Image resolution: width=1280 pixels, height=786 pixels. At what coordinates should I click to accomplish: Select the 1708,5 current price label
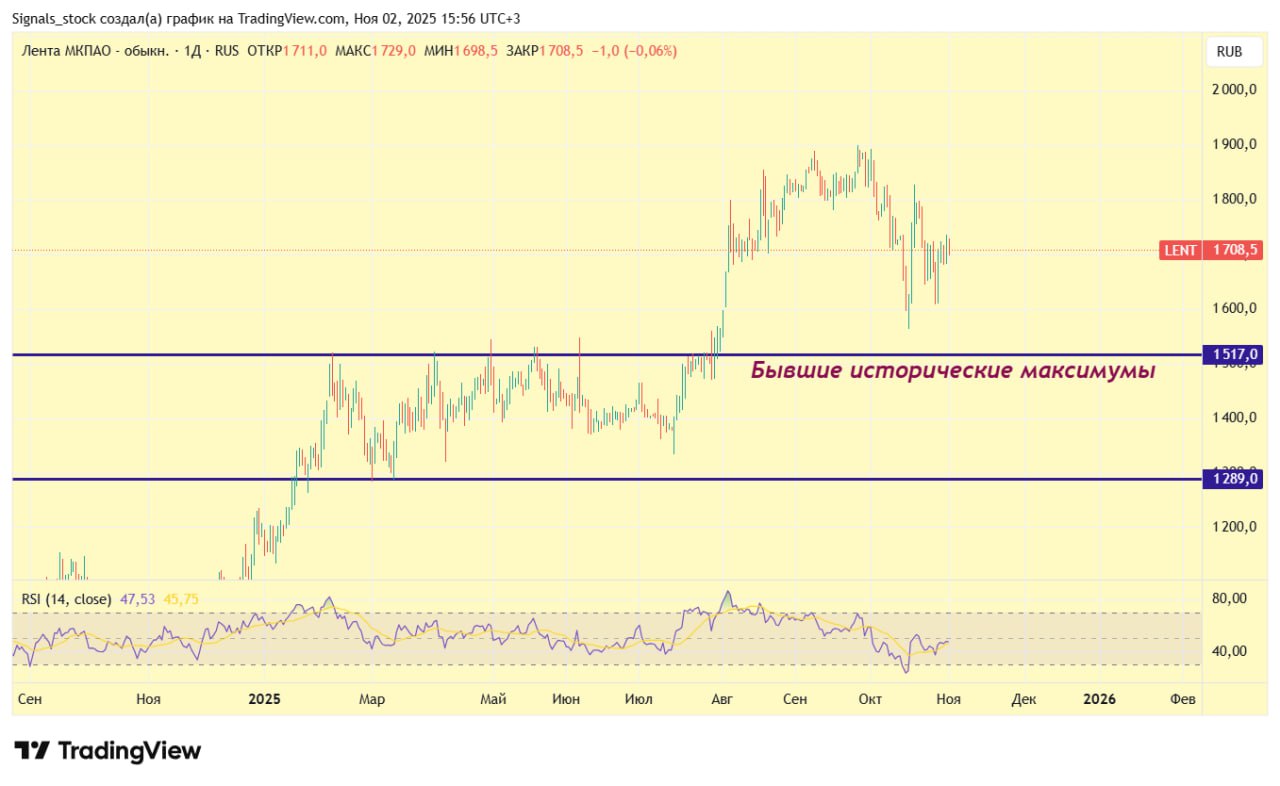[x=1235, y=250]
